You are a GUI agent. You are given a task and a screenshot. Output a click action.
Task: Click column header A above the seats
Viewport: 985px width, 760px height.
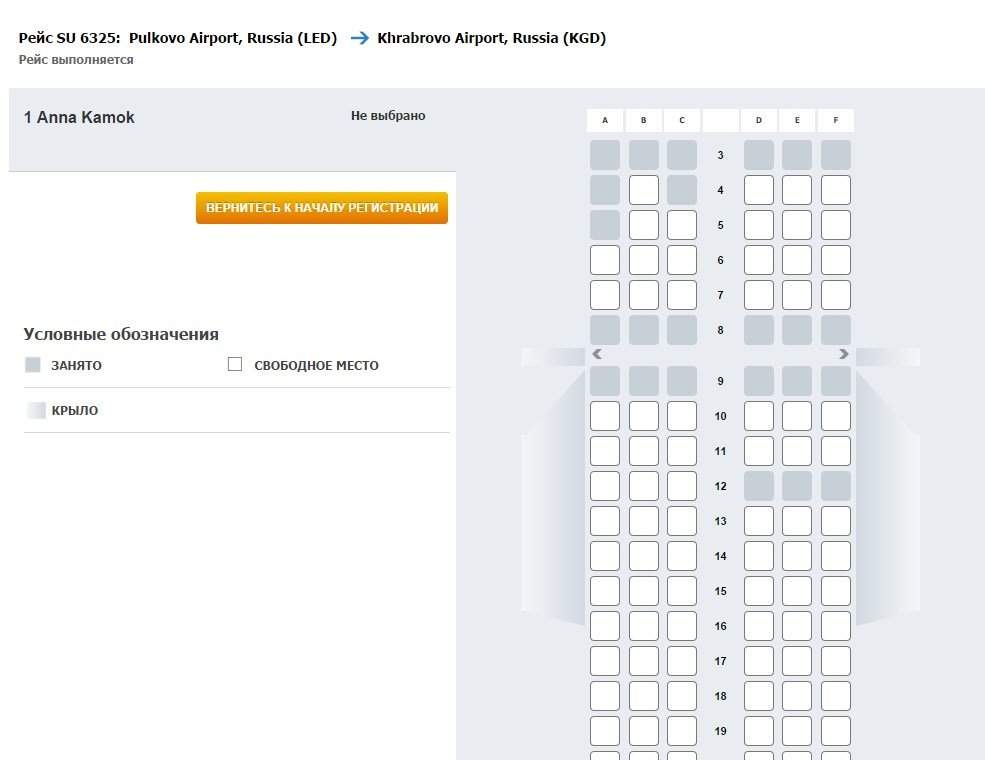(x=605, y=121)
